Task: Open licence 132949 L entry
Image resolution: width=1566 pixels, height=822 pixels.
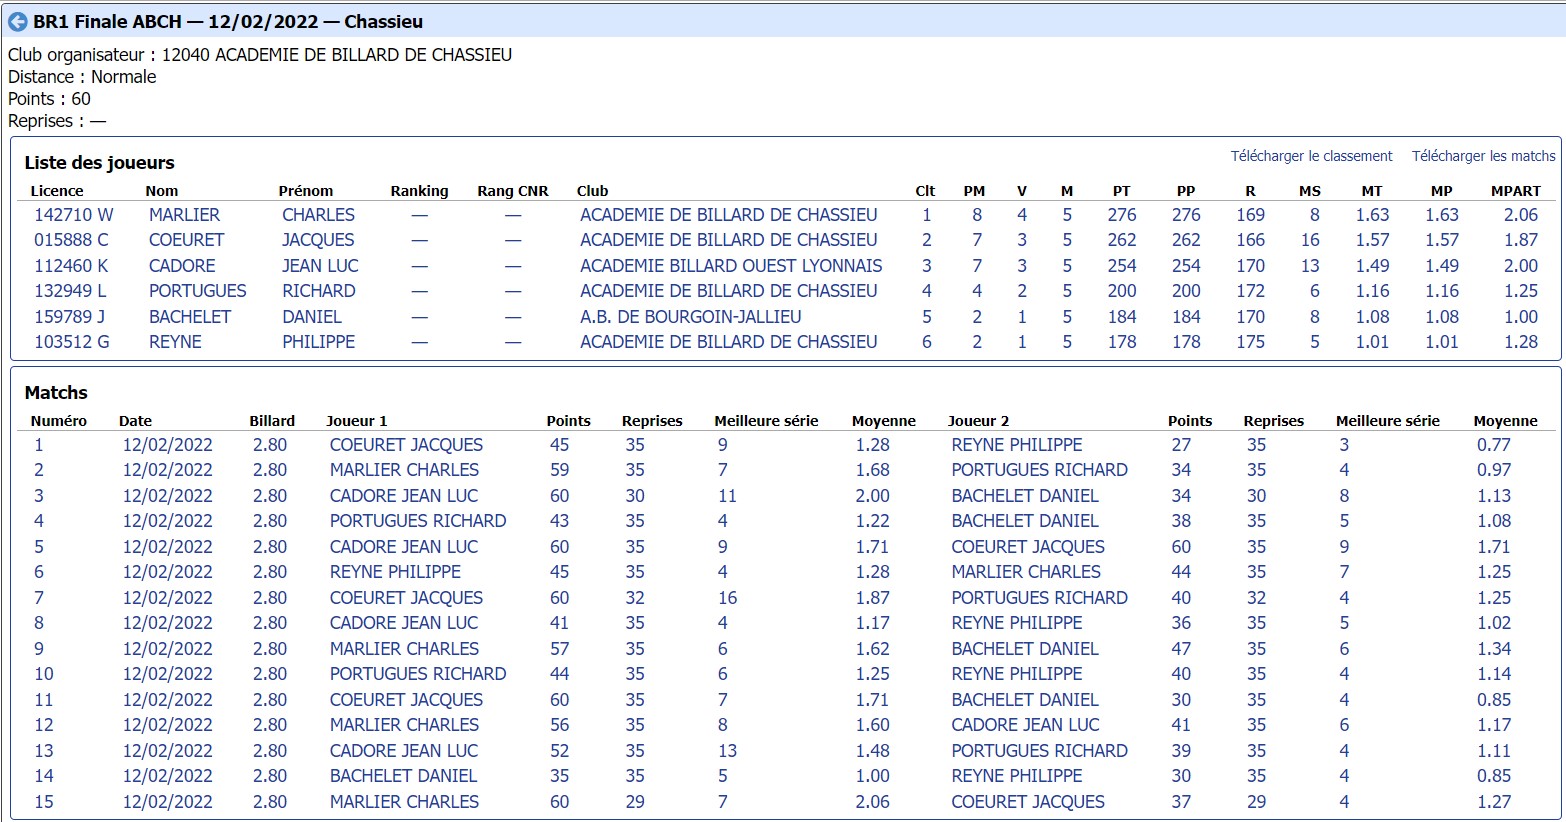Action: click(70, 291)
